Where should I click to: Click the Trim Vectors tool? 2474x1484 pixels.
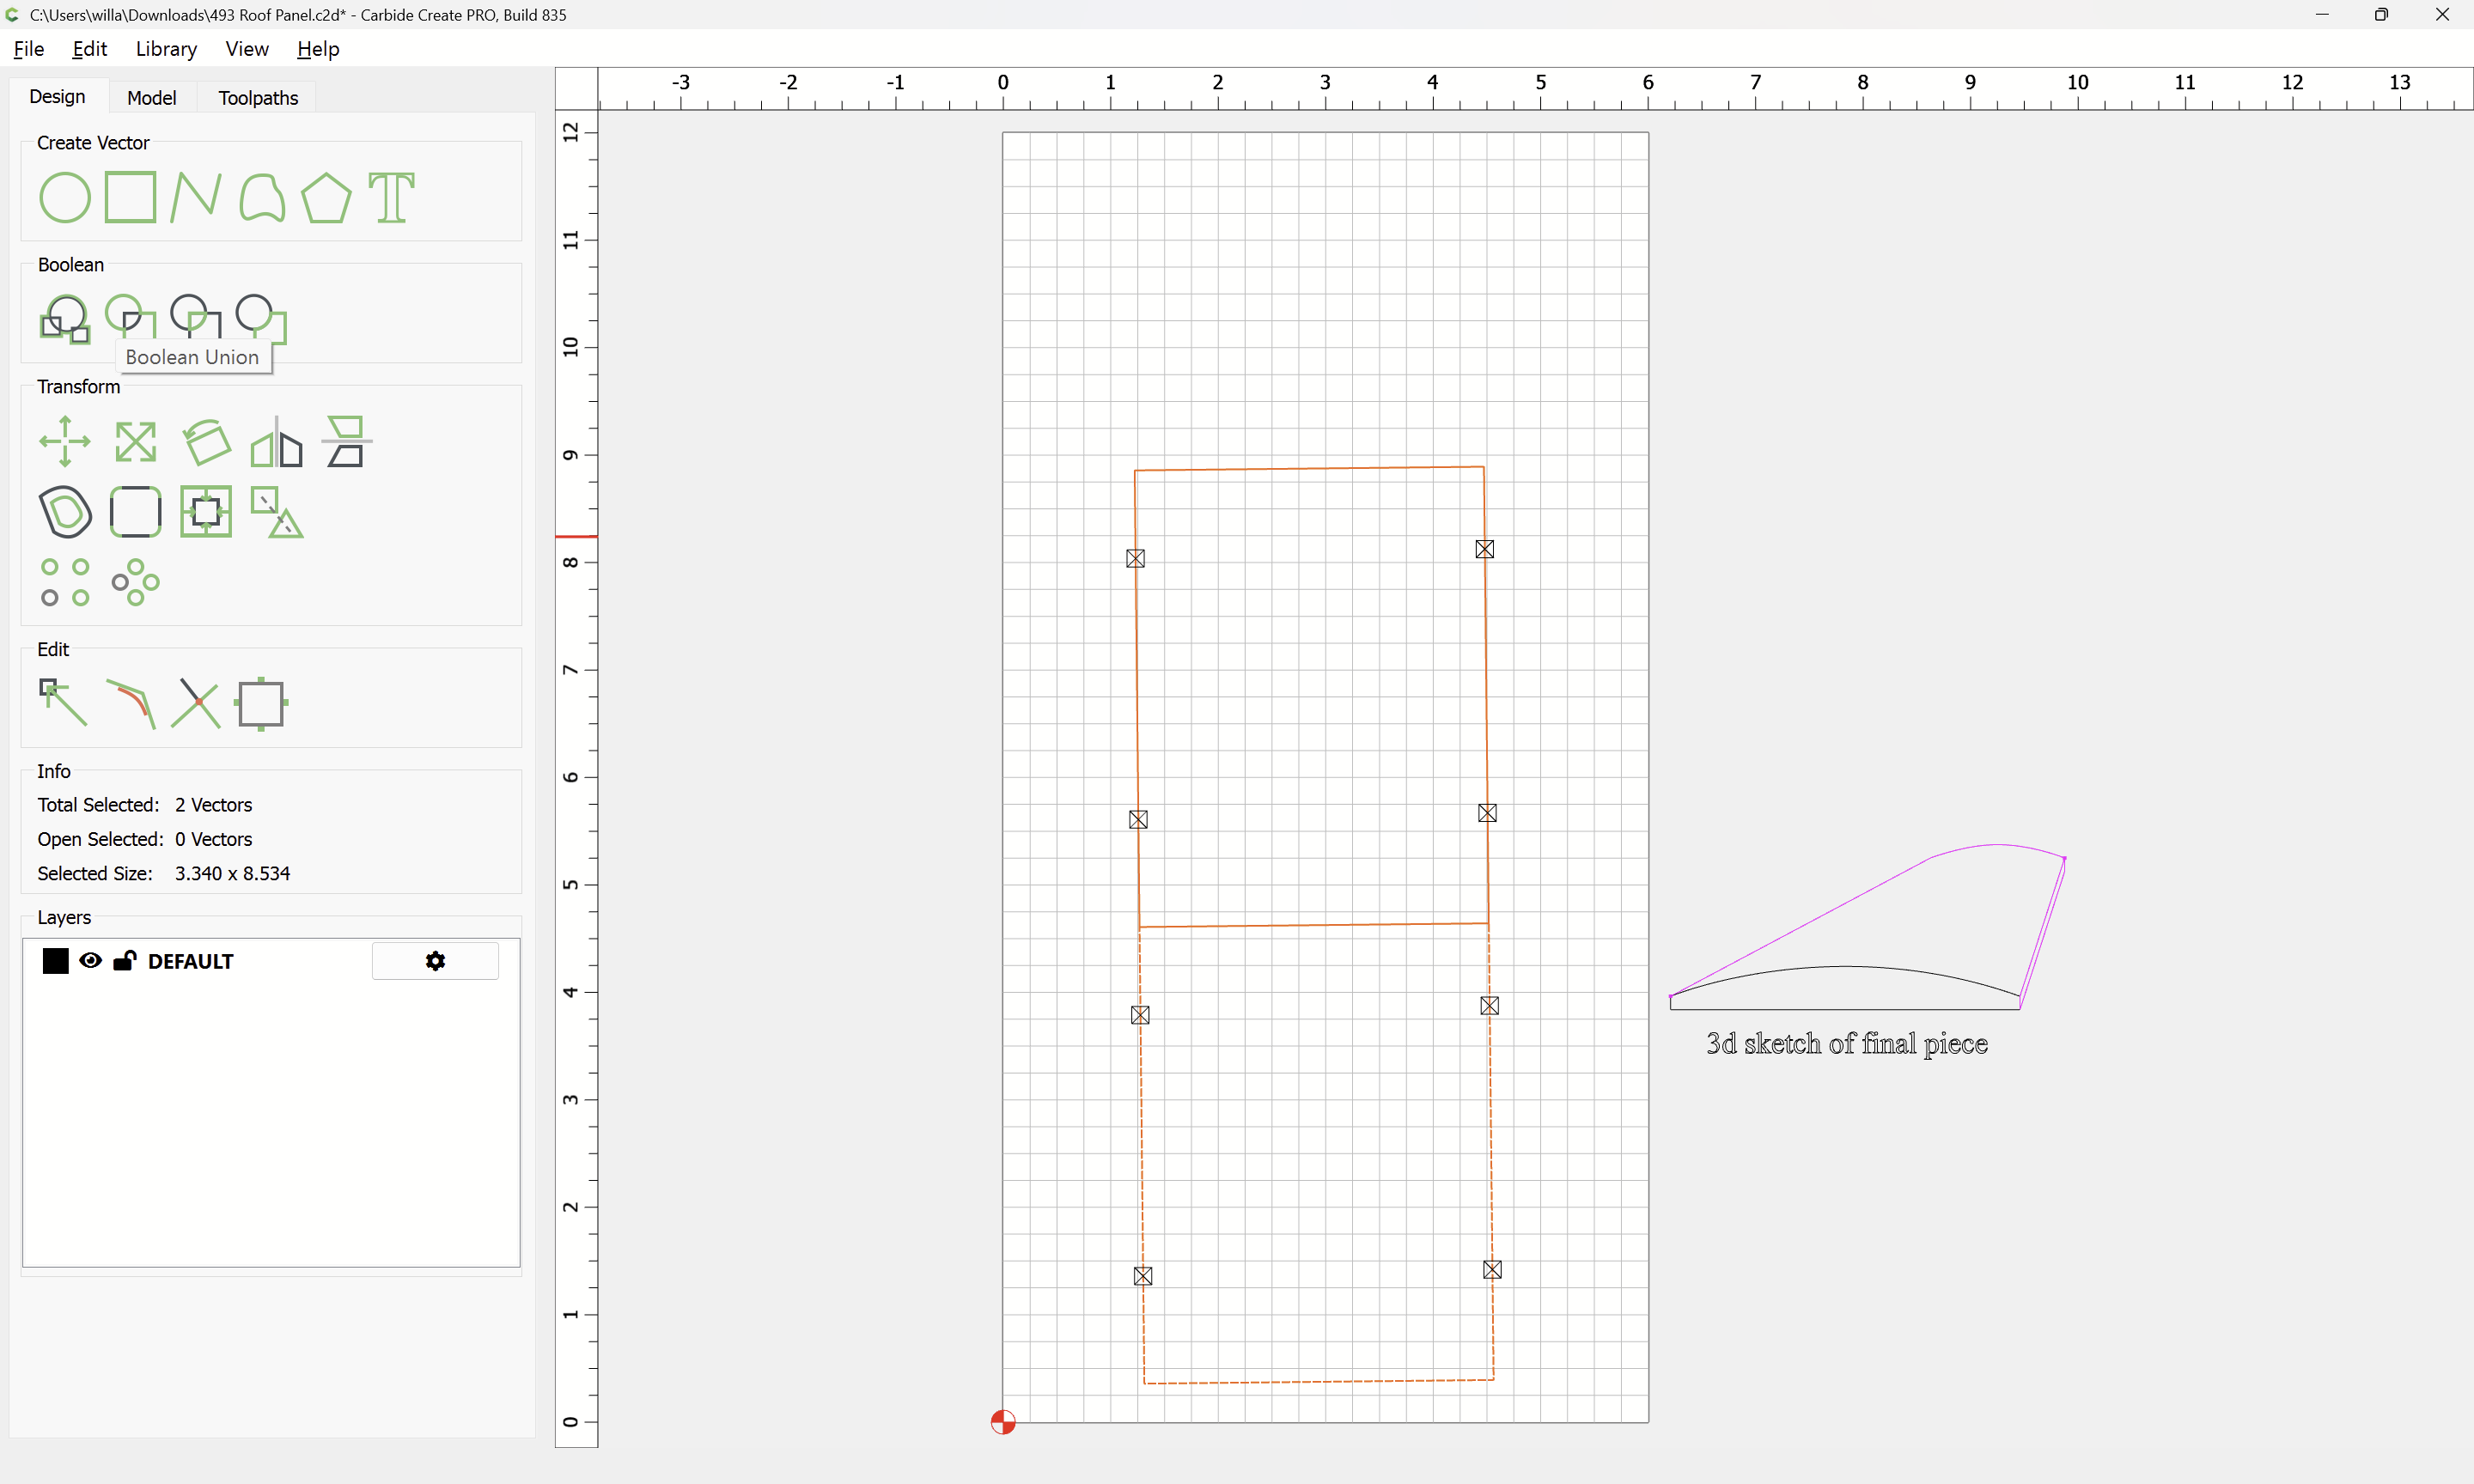point(196,703)
